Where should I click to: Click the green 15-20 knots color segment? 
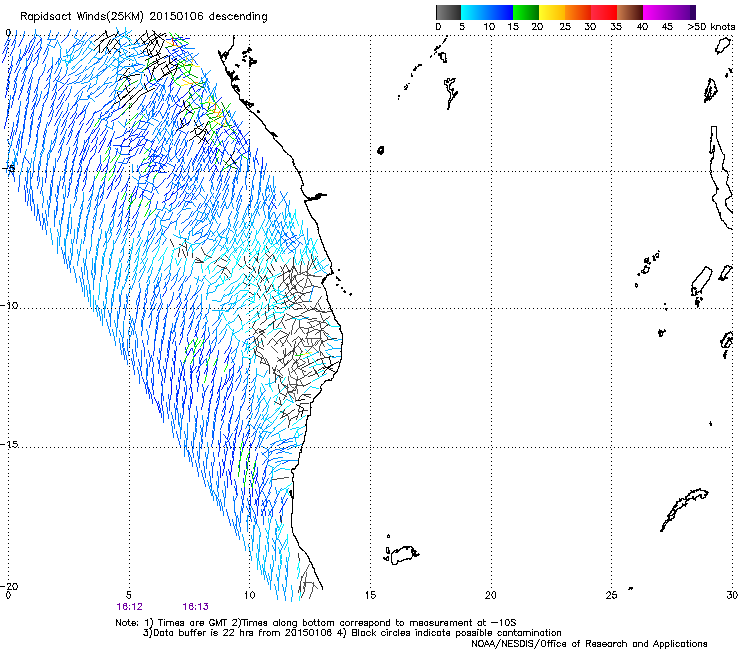point(526,12)
